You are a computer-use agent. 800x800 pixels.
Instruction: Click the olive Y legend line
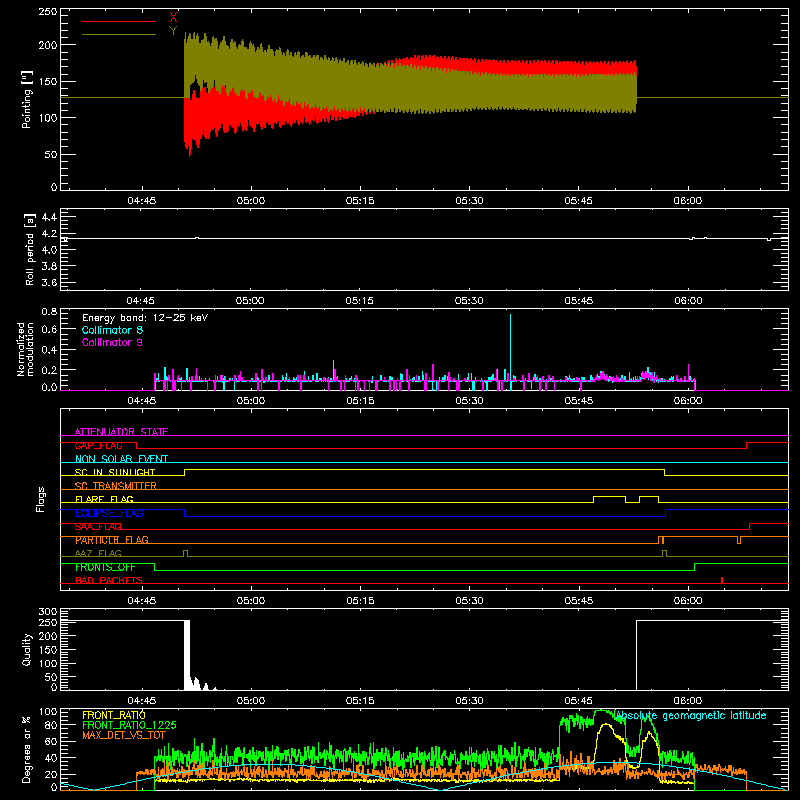[118, 34]
